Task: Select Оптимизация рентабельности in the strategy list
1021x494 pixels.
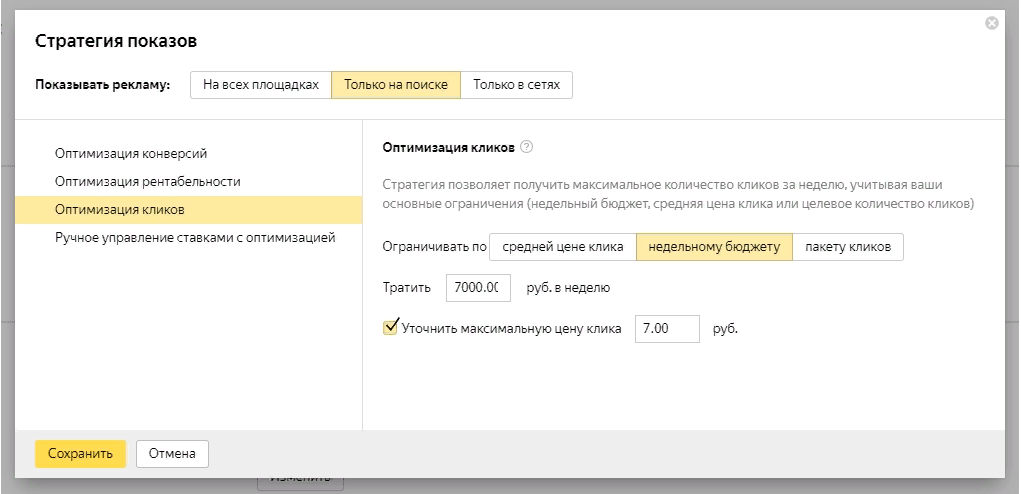Action: (x=148, y=181)
